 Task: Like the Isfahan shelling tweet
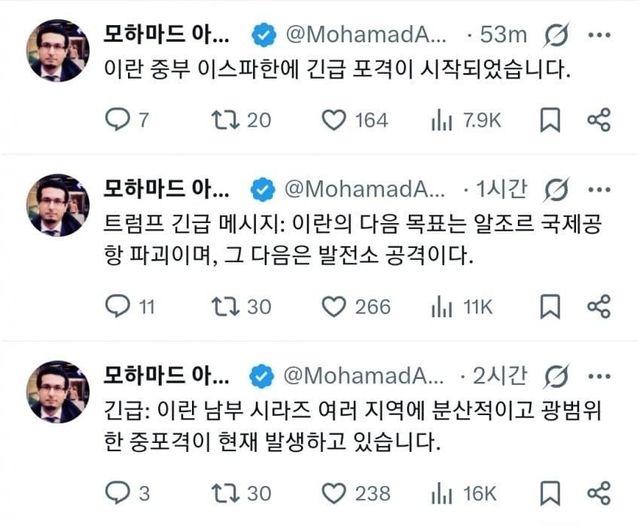point(334,121)
